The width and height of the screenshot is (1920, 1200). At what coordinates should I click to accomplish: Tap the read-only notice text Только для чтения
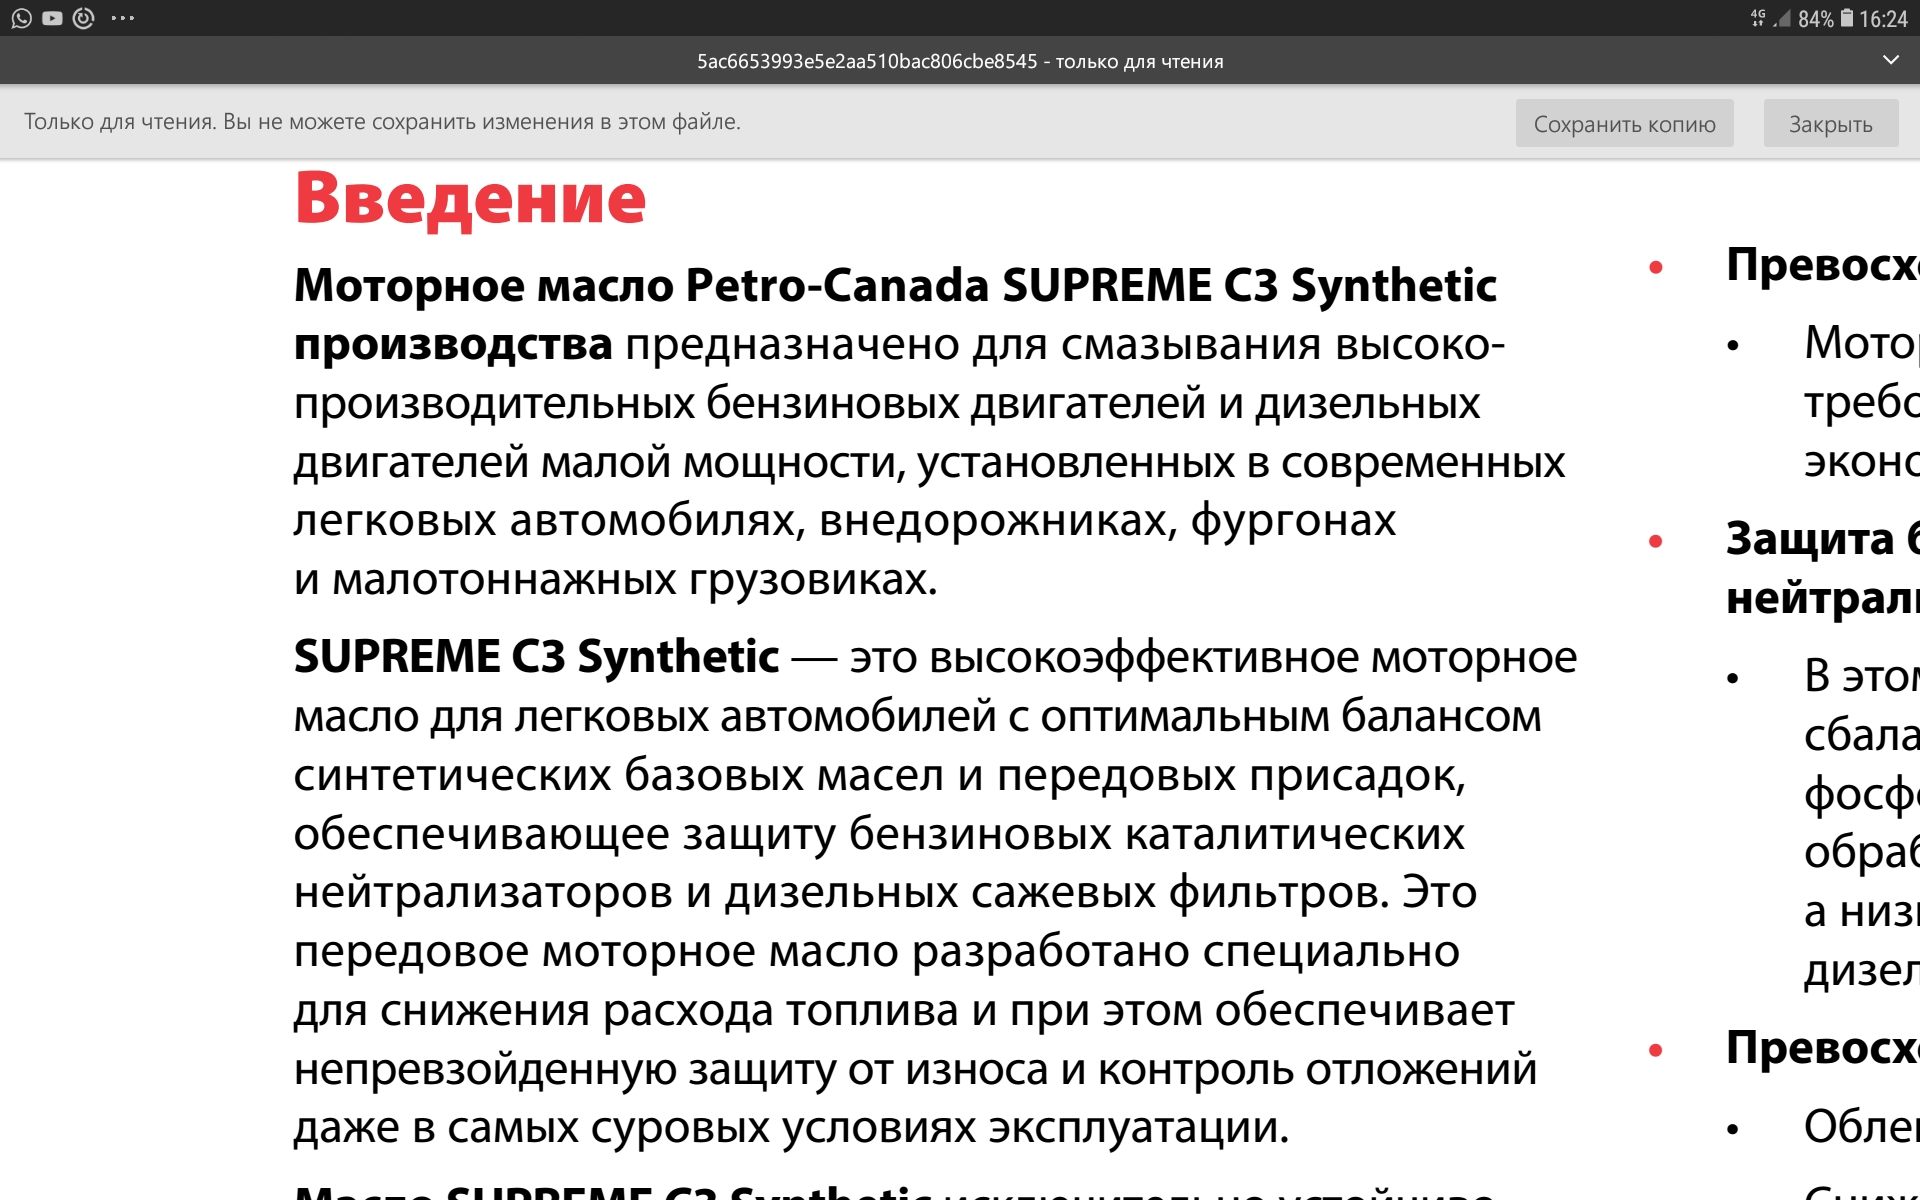(x=382, y=122)
